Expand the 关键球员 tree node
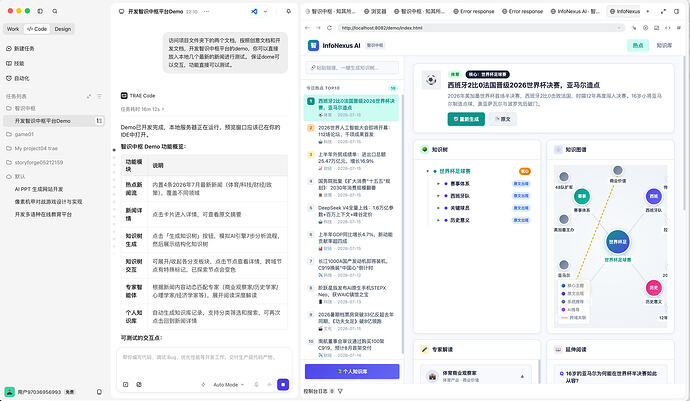Screen dimensions: 690x401 (x=438, y=208)
